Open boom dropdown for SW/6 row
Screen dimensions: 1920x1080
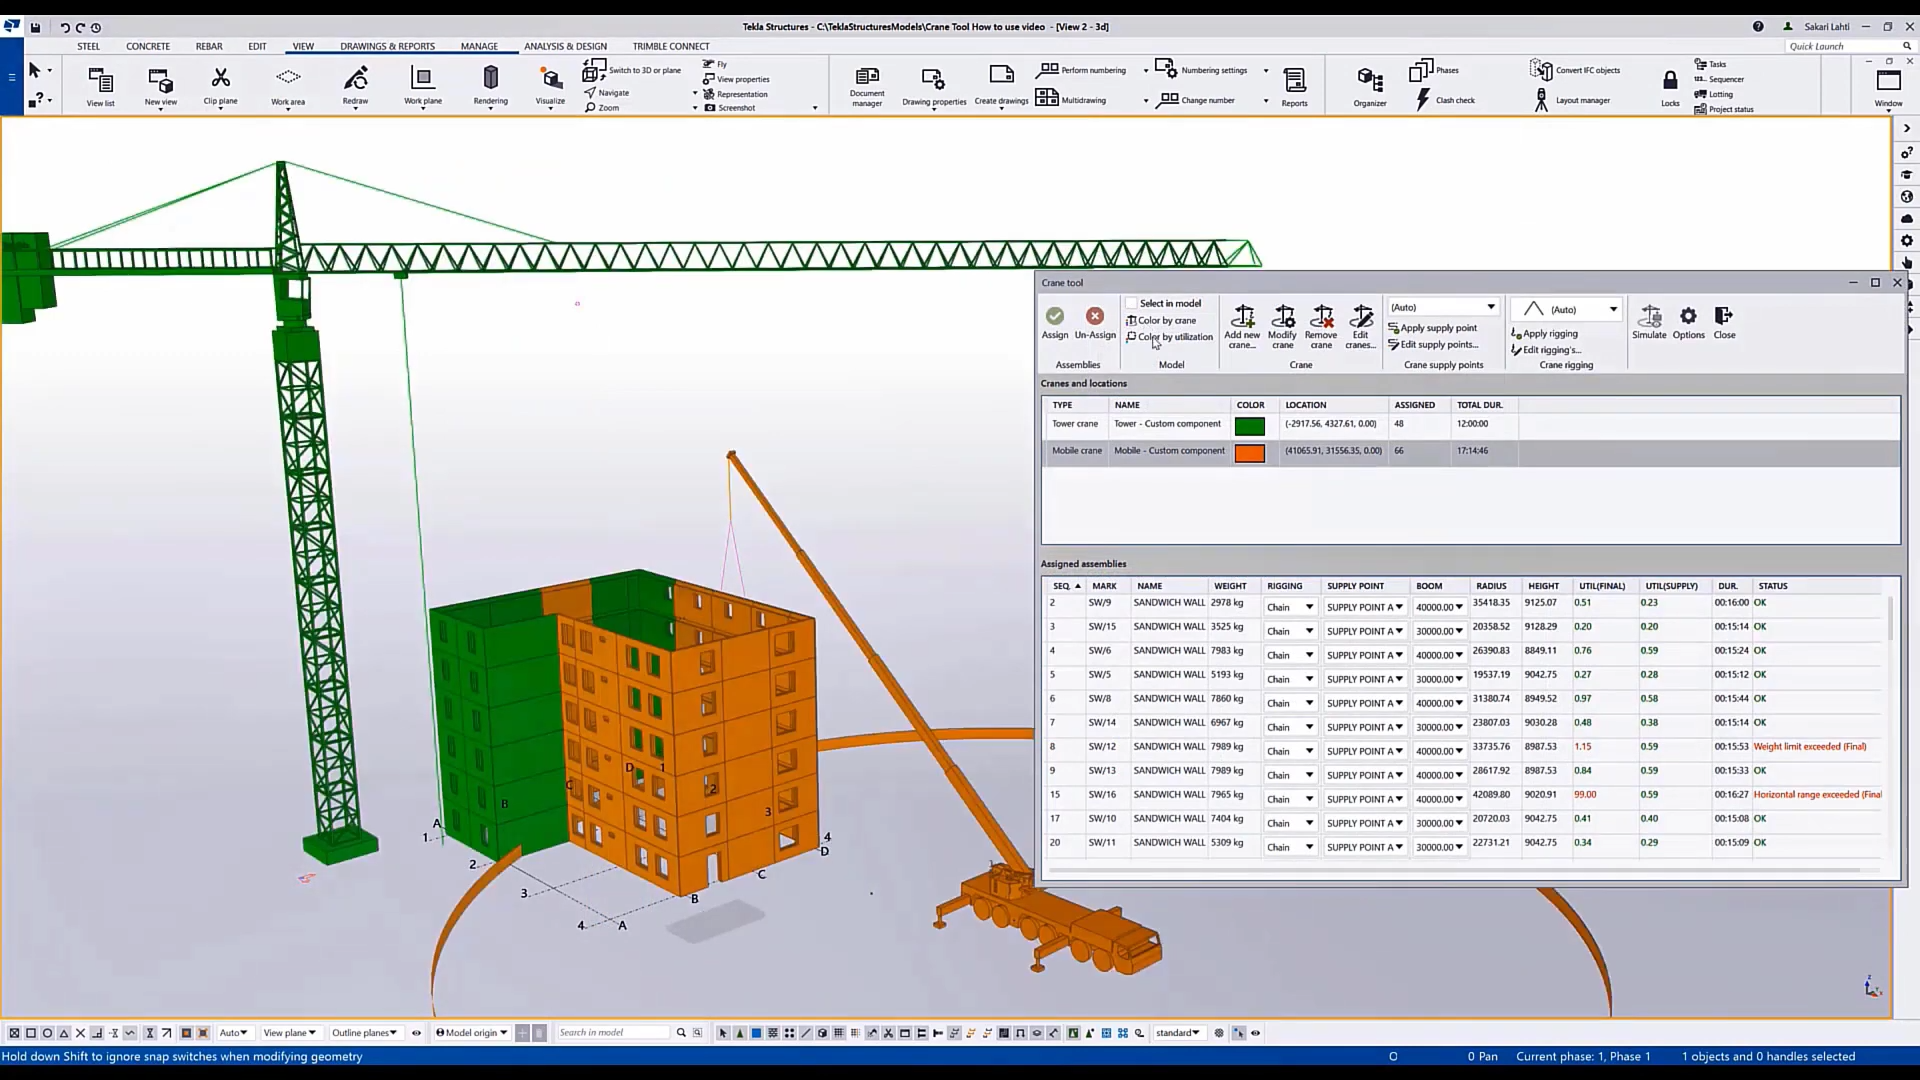pyautogui.click(x=1439, y=655)
